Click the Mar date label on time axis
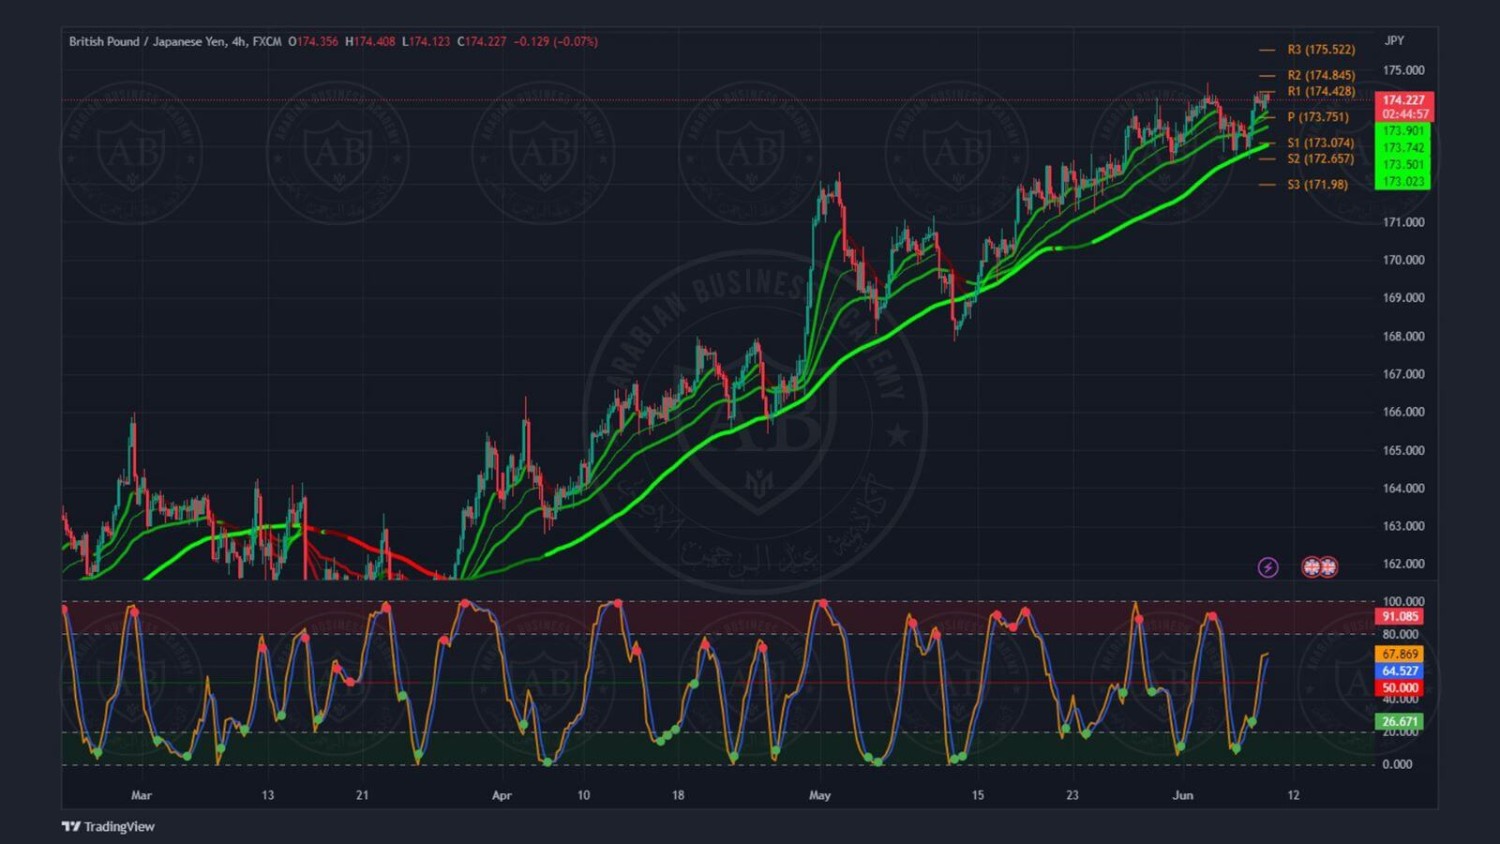 (x=141, y=795)
